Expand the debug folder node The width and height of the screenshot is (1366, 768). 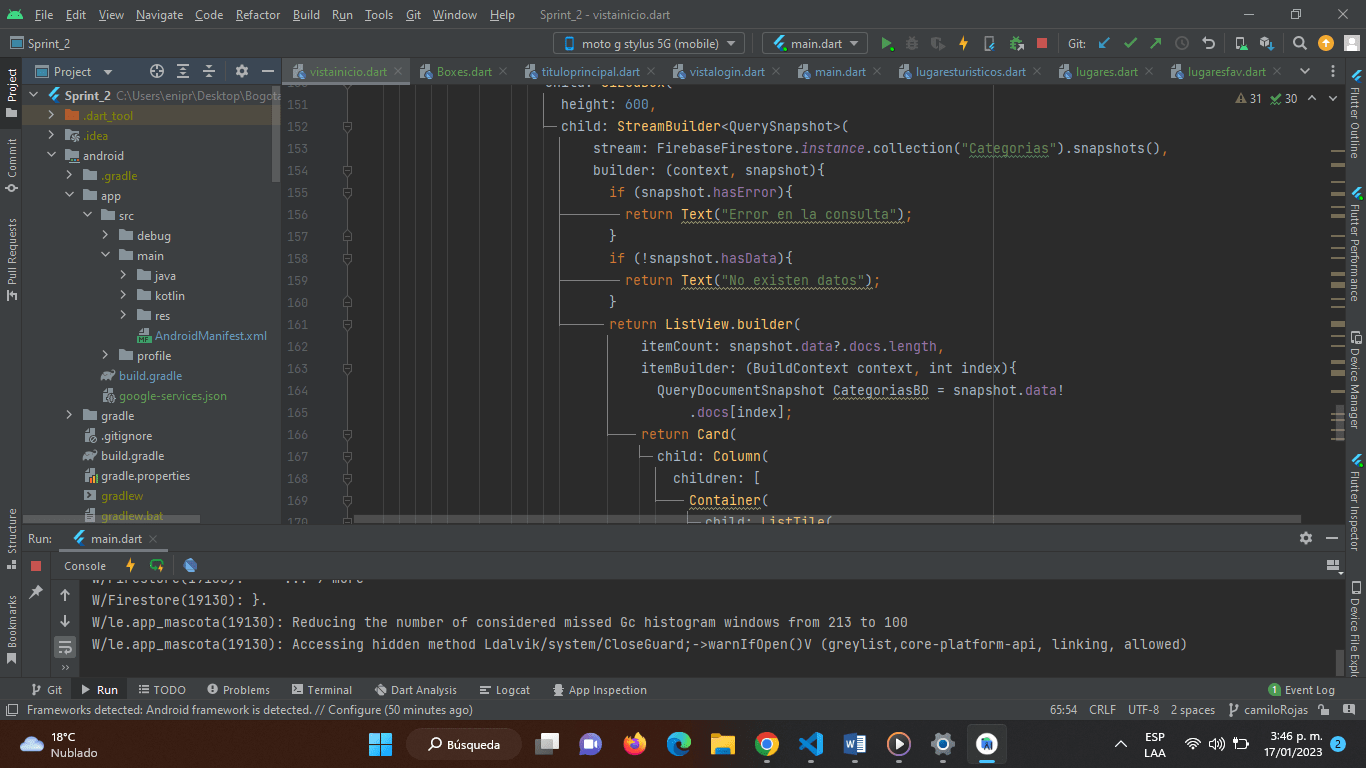(106, 236)
